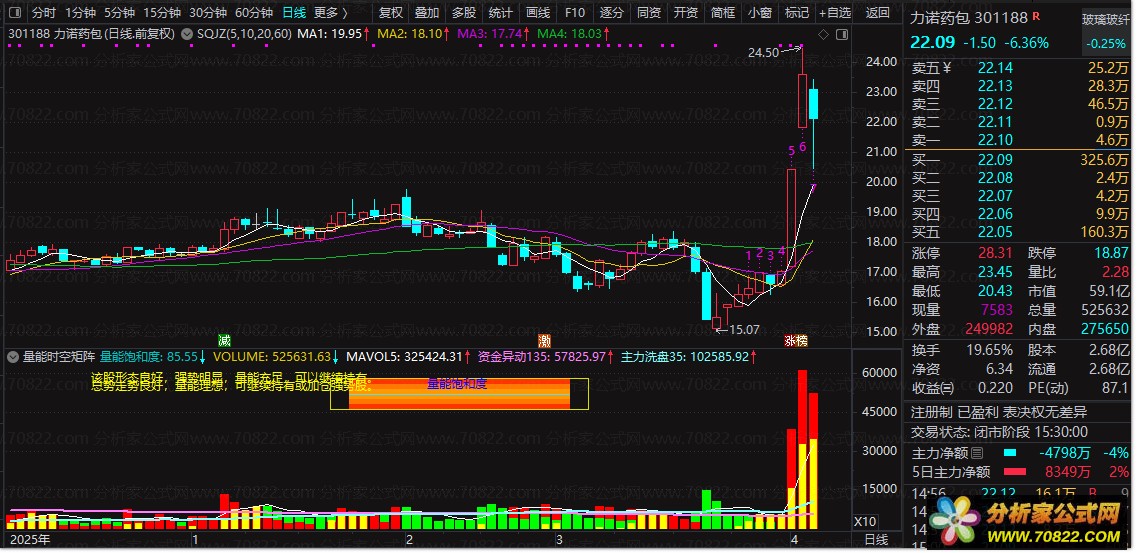Click the 涨榜 signal marker

click(x=796, y=340)
